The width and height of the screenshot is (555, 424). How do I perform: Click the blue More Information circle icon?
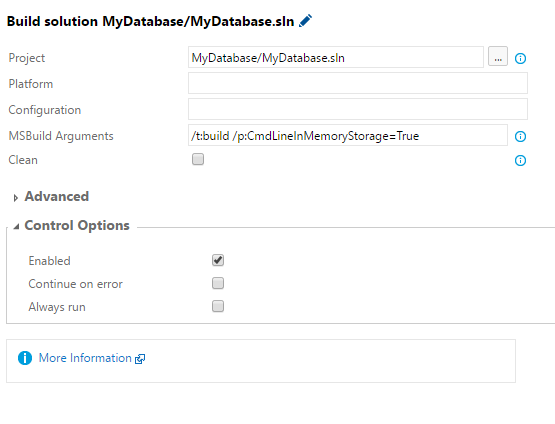(25, 358)
